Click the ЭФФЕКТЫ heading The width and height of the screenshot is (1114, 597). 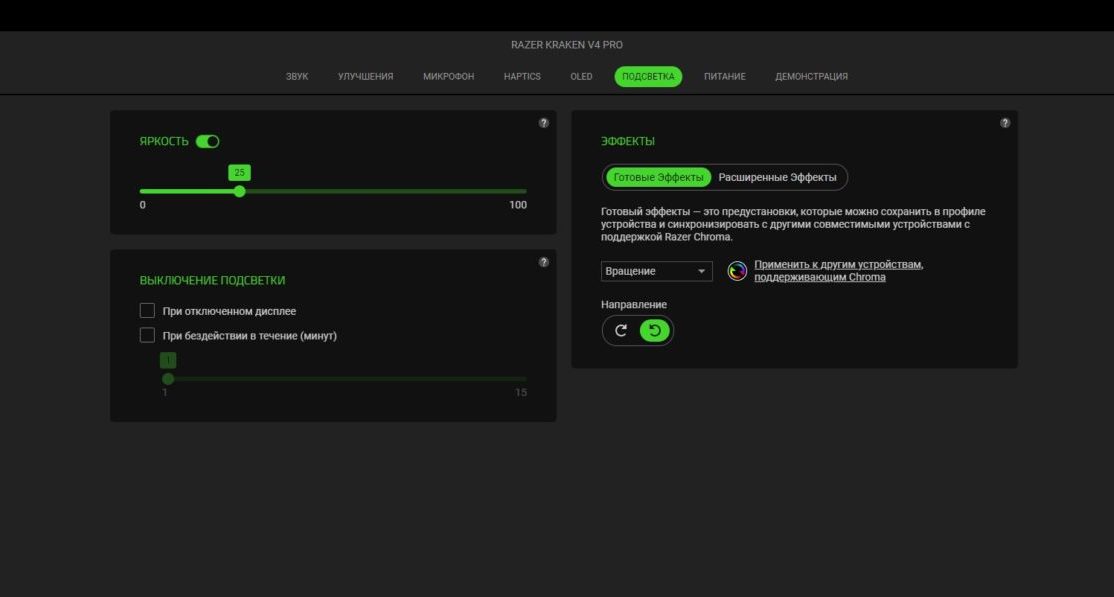click(x=628, y=141)
